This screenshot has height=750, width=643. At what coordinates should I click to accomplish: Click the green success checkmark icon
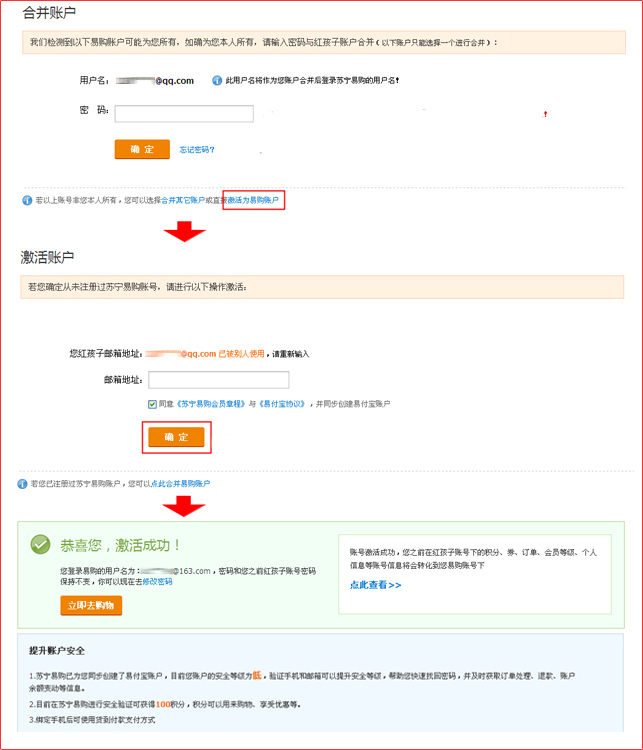coord(40,544)
